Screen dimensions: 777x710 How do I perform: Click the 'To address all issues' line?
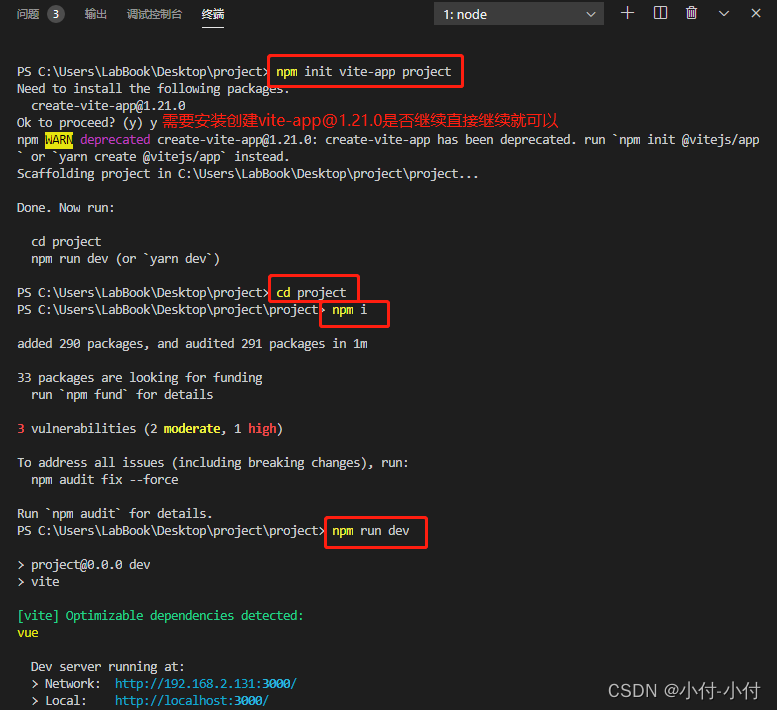213,462
